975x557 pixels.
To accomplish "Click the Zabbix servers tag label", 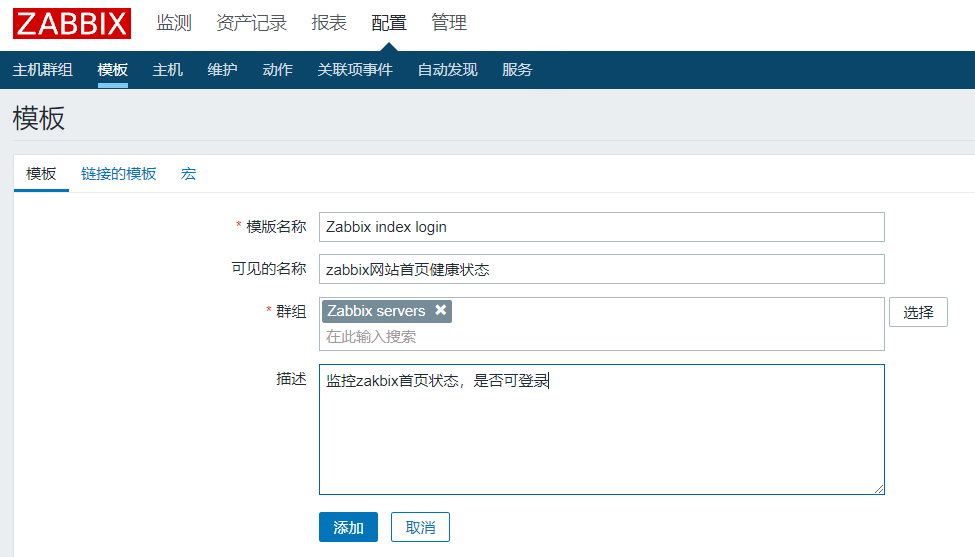I will (376, 311).
